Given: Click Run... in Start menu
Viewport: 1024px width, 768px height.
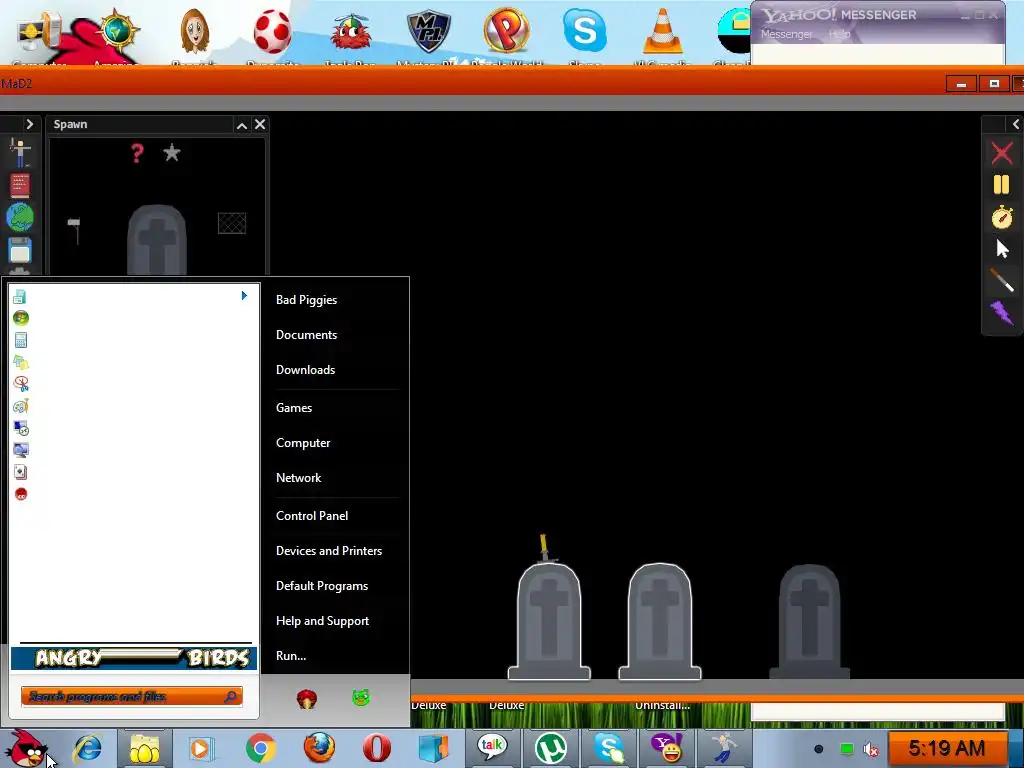Looking at the screenshot, I should pos(291,656).
